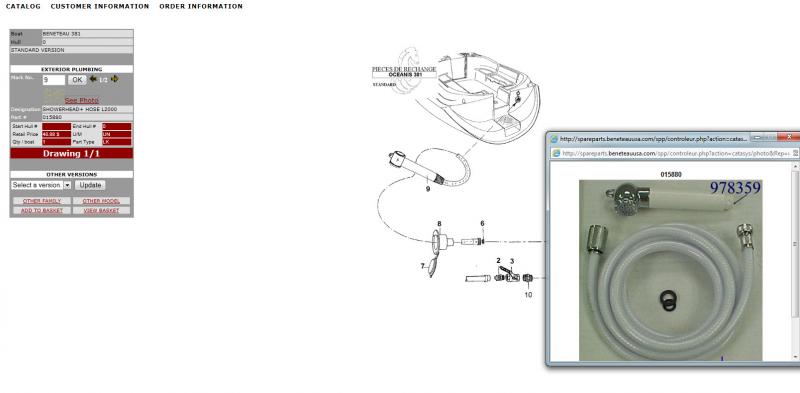The width and height of the screenshot is (800, 393).
Task: Select valve part 3 in diagram
Action: coord(512,277)
